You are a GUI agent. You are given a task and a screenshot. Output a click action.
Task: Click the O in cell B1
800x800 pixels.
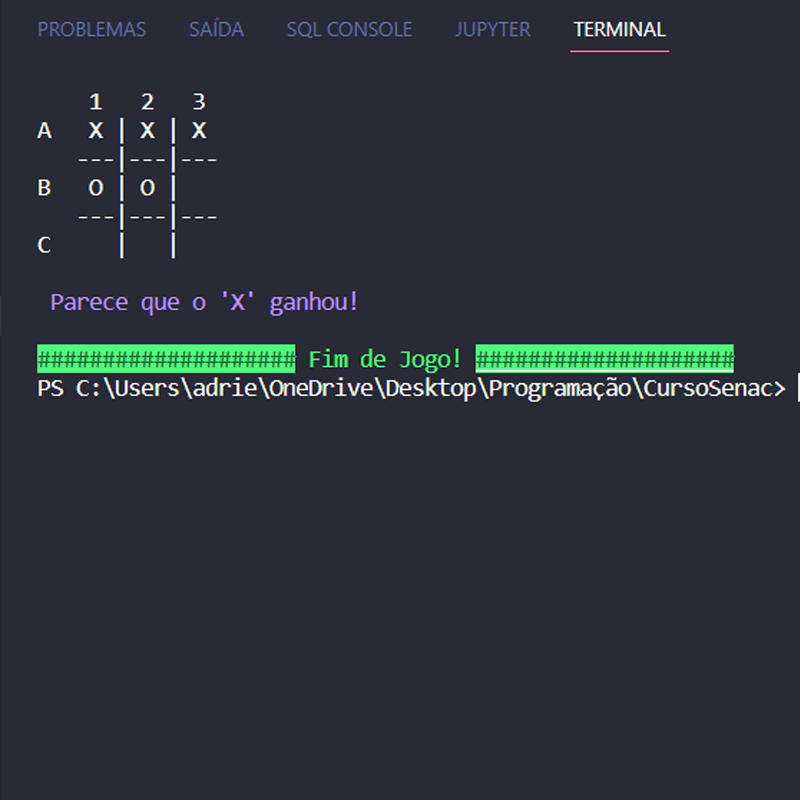coord(96,188)
